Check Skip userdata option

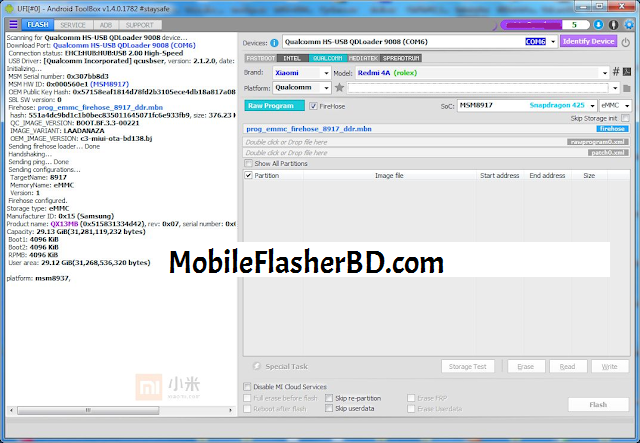[x=329, y=408]
